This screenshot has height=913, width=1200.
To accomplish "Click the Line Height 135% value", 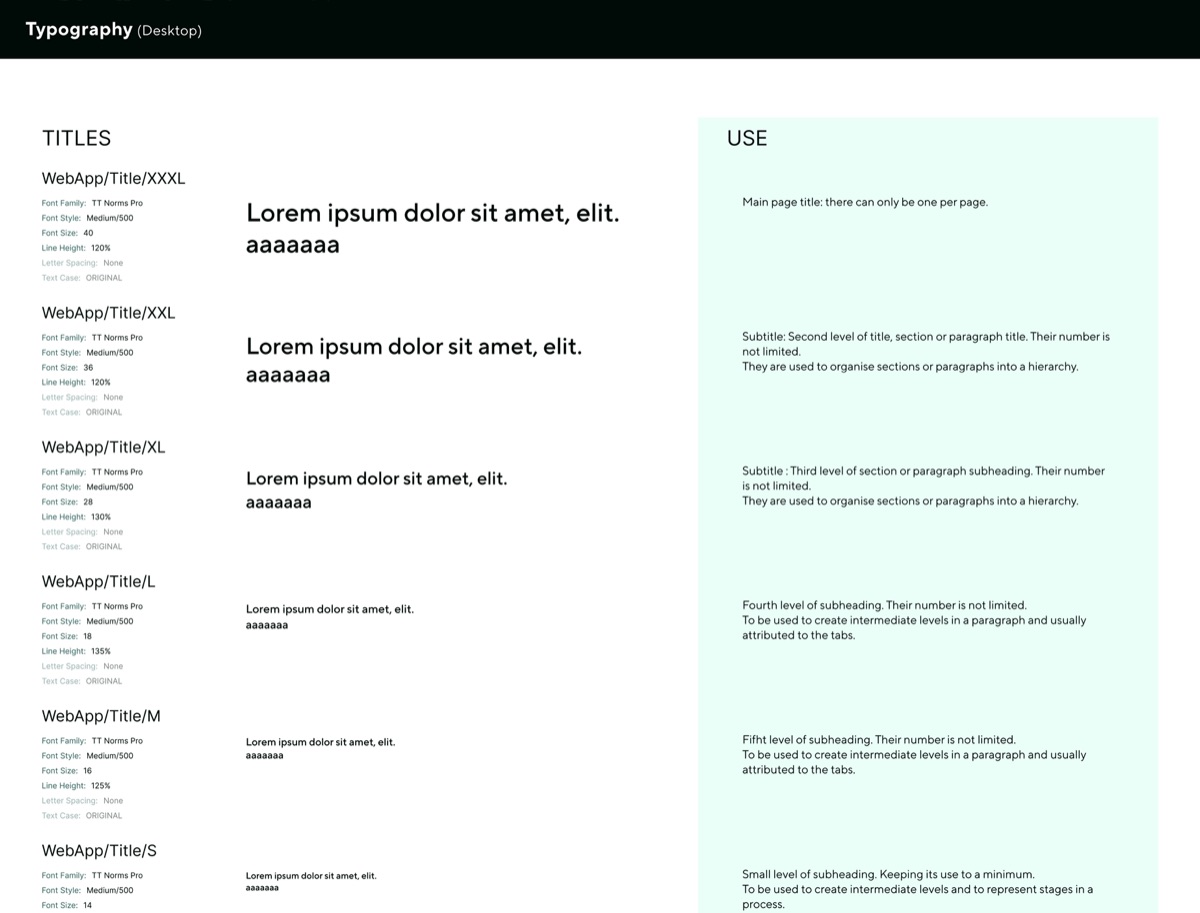I will pyautogui.click(x=101, y=651).
